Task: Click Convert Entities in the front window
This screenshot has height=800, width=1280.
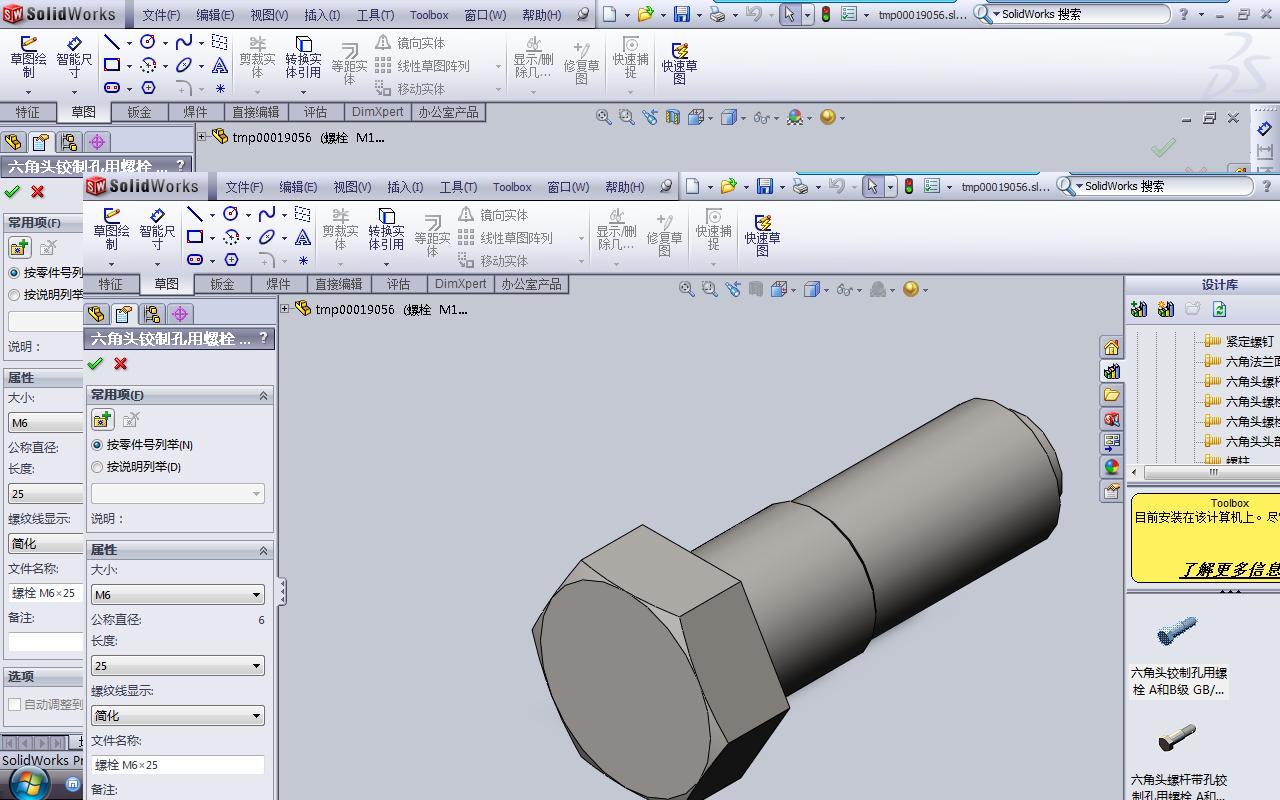Action: (386, 230)
